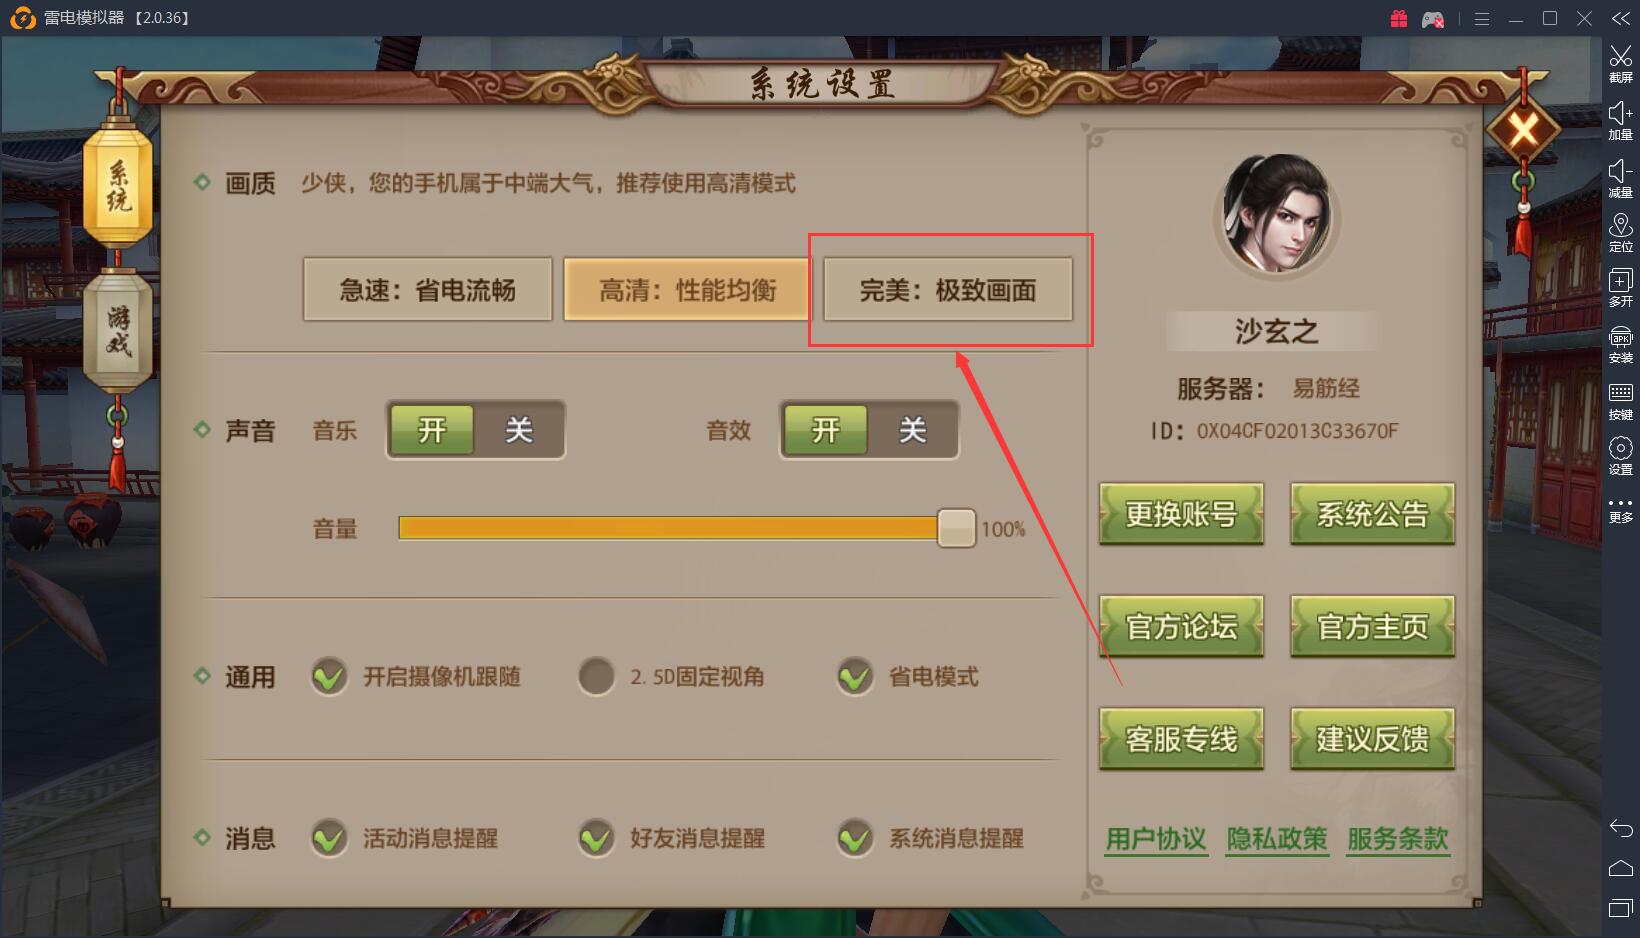Open the title bar hamburger menu

point(1482,19)
